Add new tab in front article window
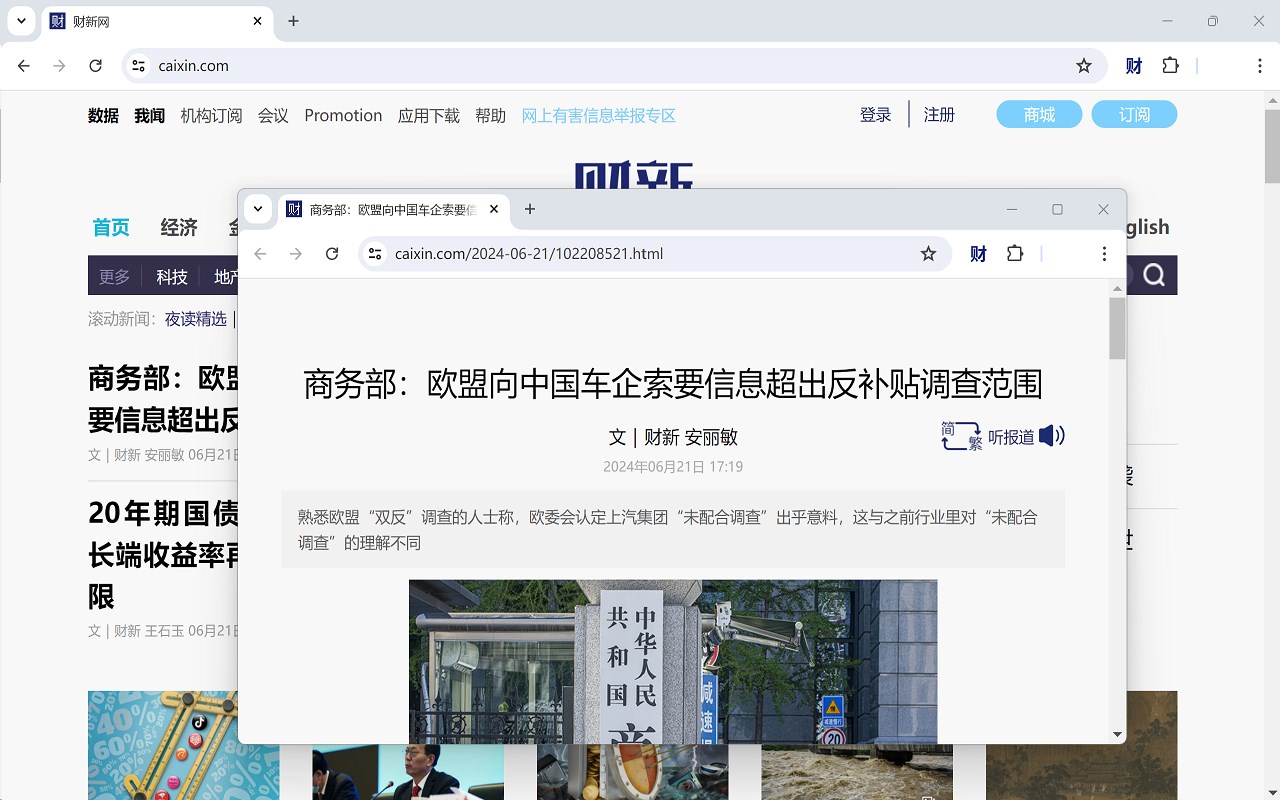 (x=530, y=209)
